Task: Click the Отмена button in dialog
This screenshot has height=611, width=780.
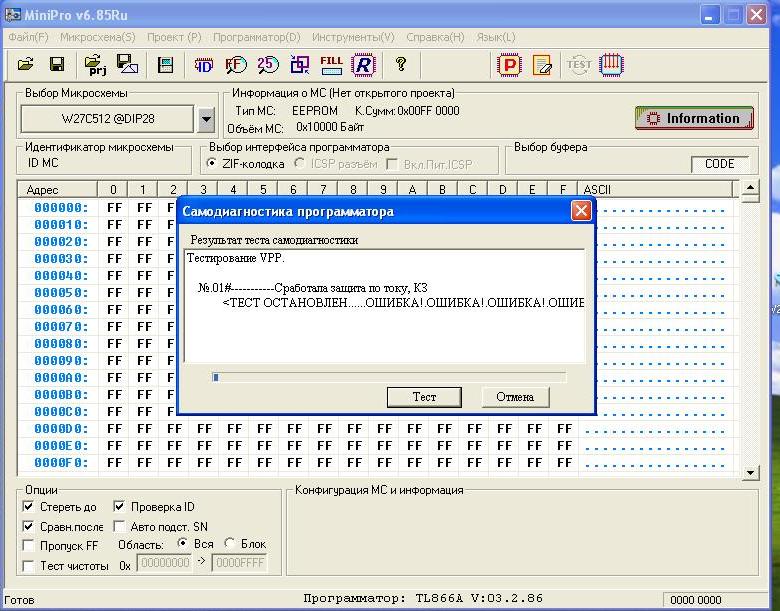Action: click(x=515, y=397)
